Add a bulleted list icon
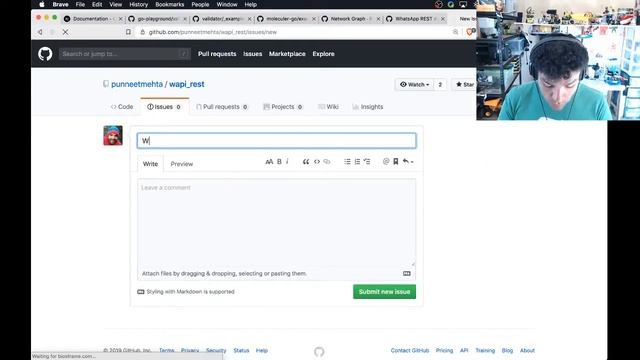The height and width of the screenshot is (360, 640). [347, 162]
